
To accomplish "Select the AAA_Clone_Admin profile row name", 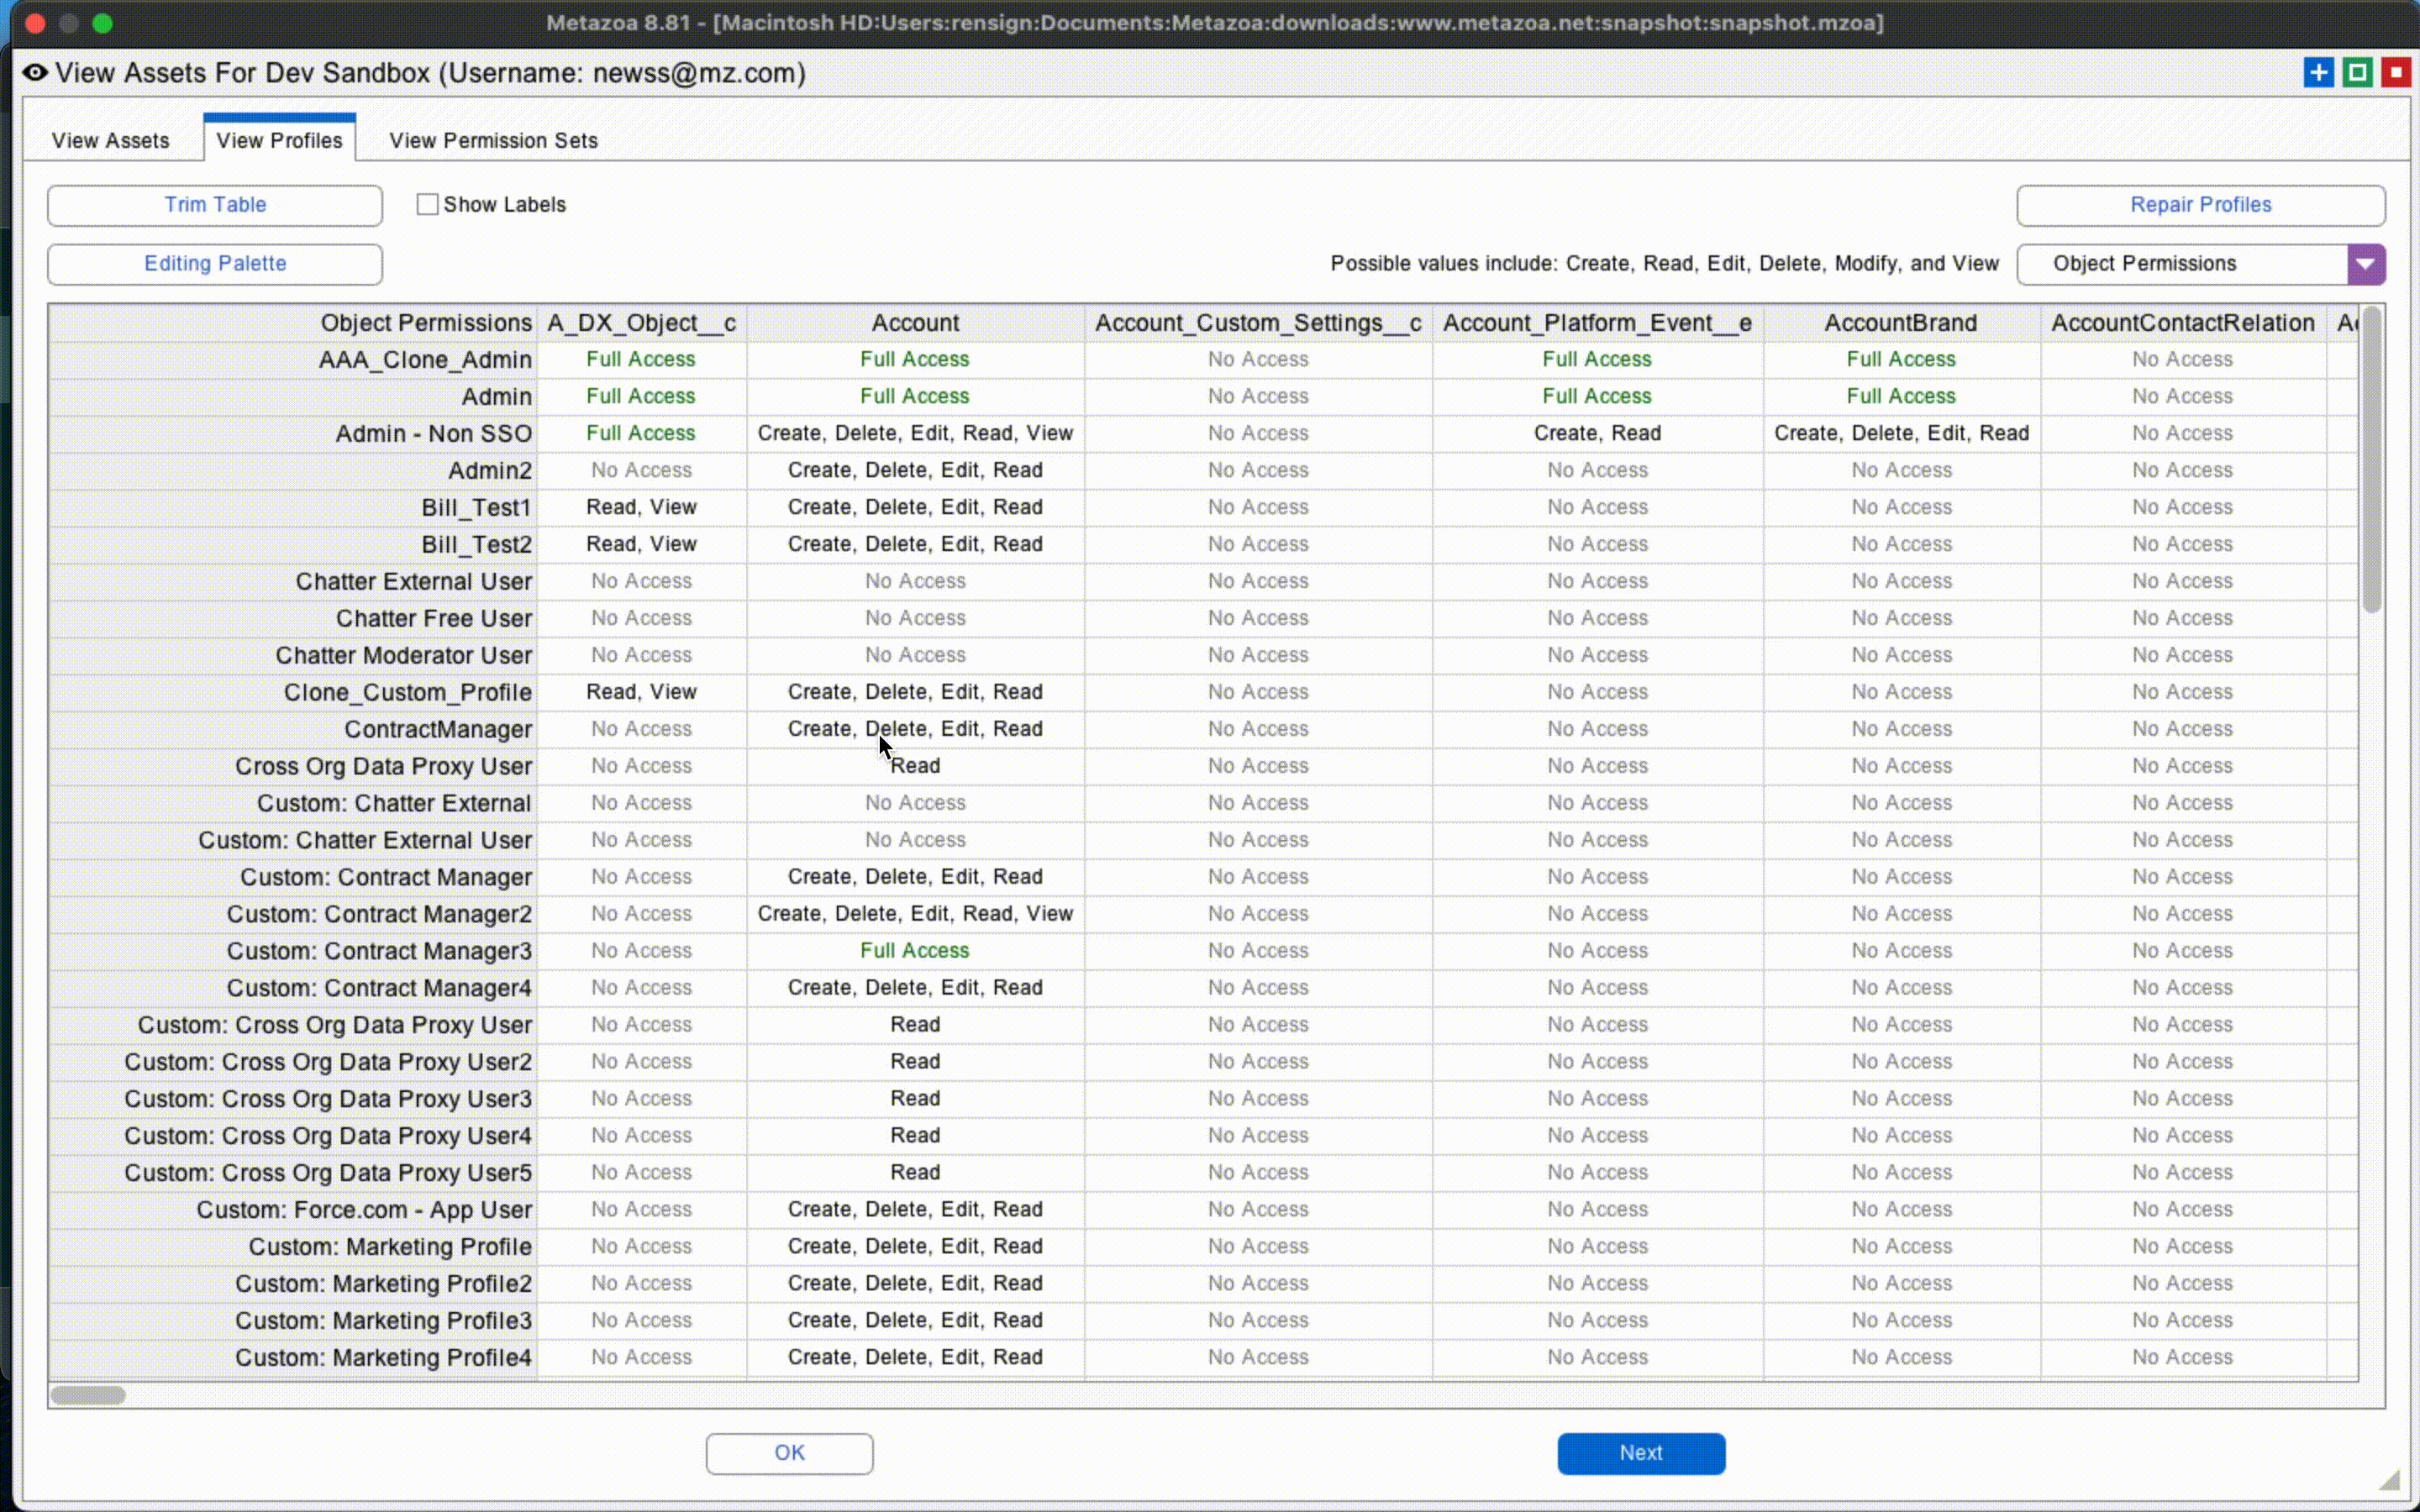I will tap(425, 360).
